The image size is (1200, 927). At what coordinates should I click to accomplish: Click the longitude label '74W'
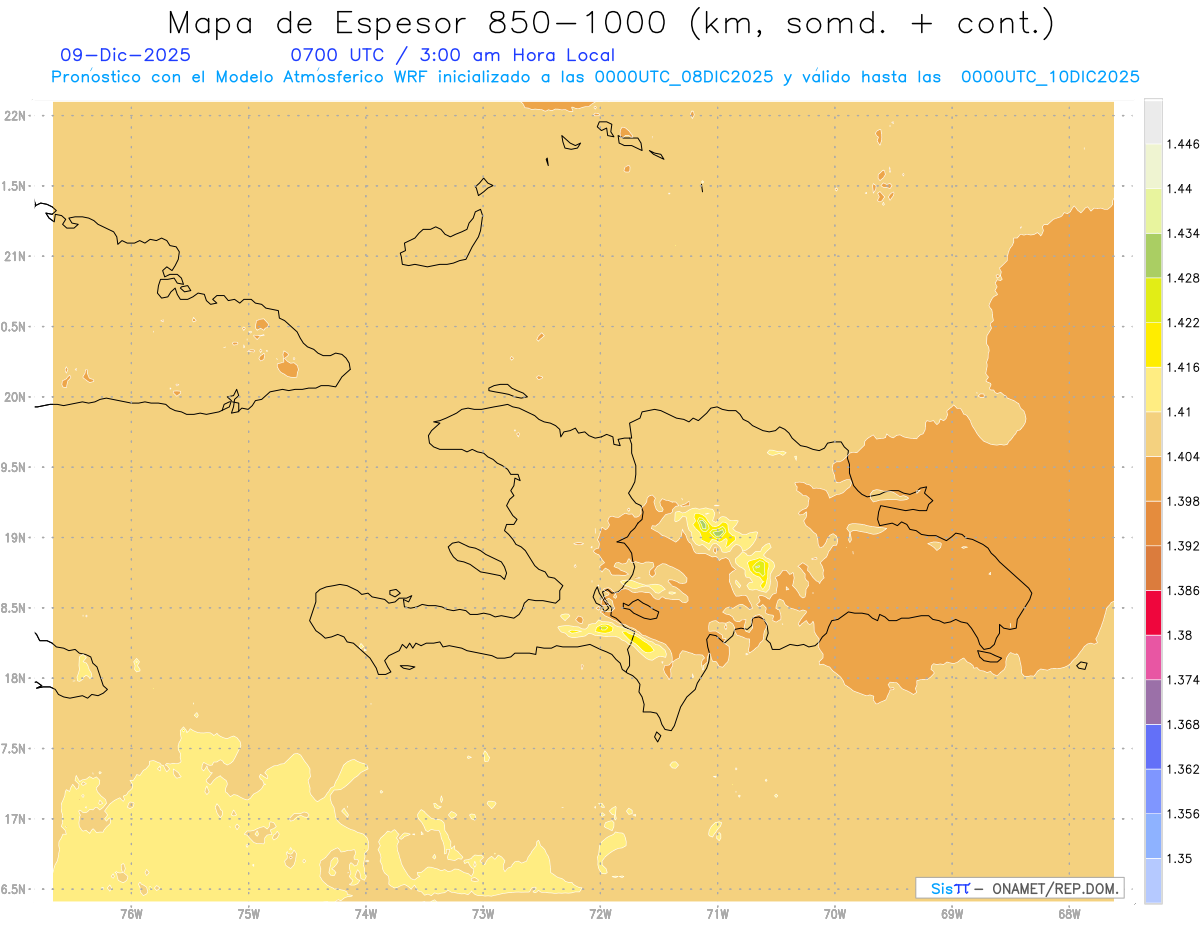(x=366, y=913)
